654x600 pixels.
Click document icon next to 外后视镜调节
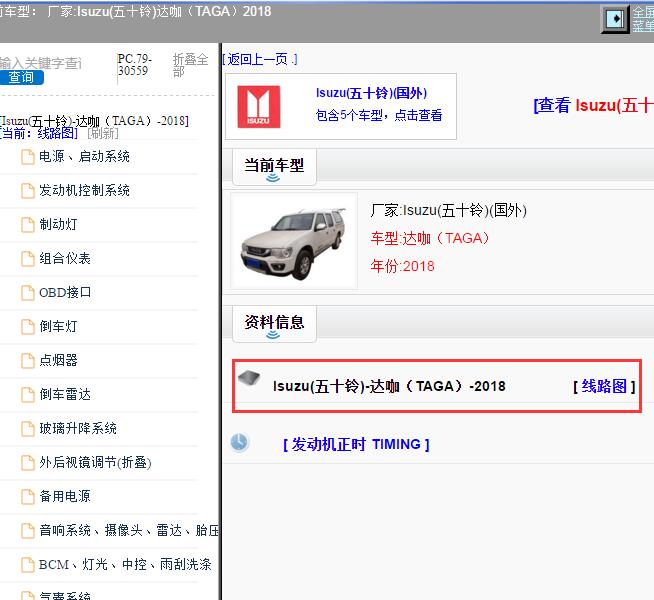(x=28, y=463)
